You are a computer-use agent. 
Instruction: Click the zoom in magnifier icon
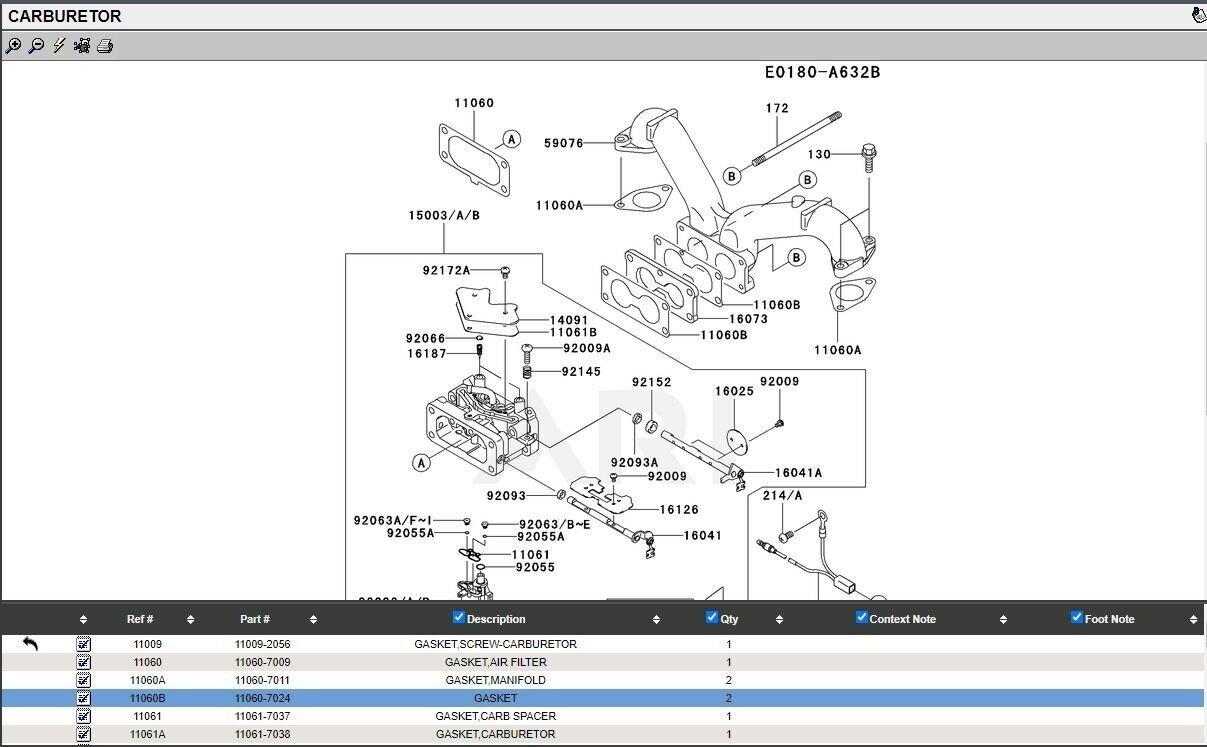(x=13, y=46)
